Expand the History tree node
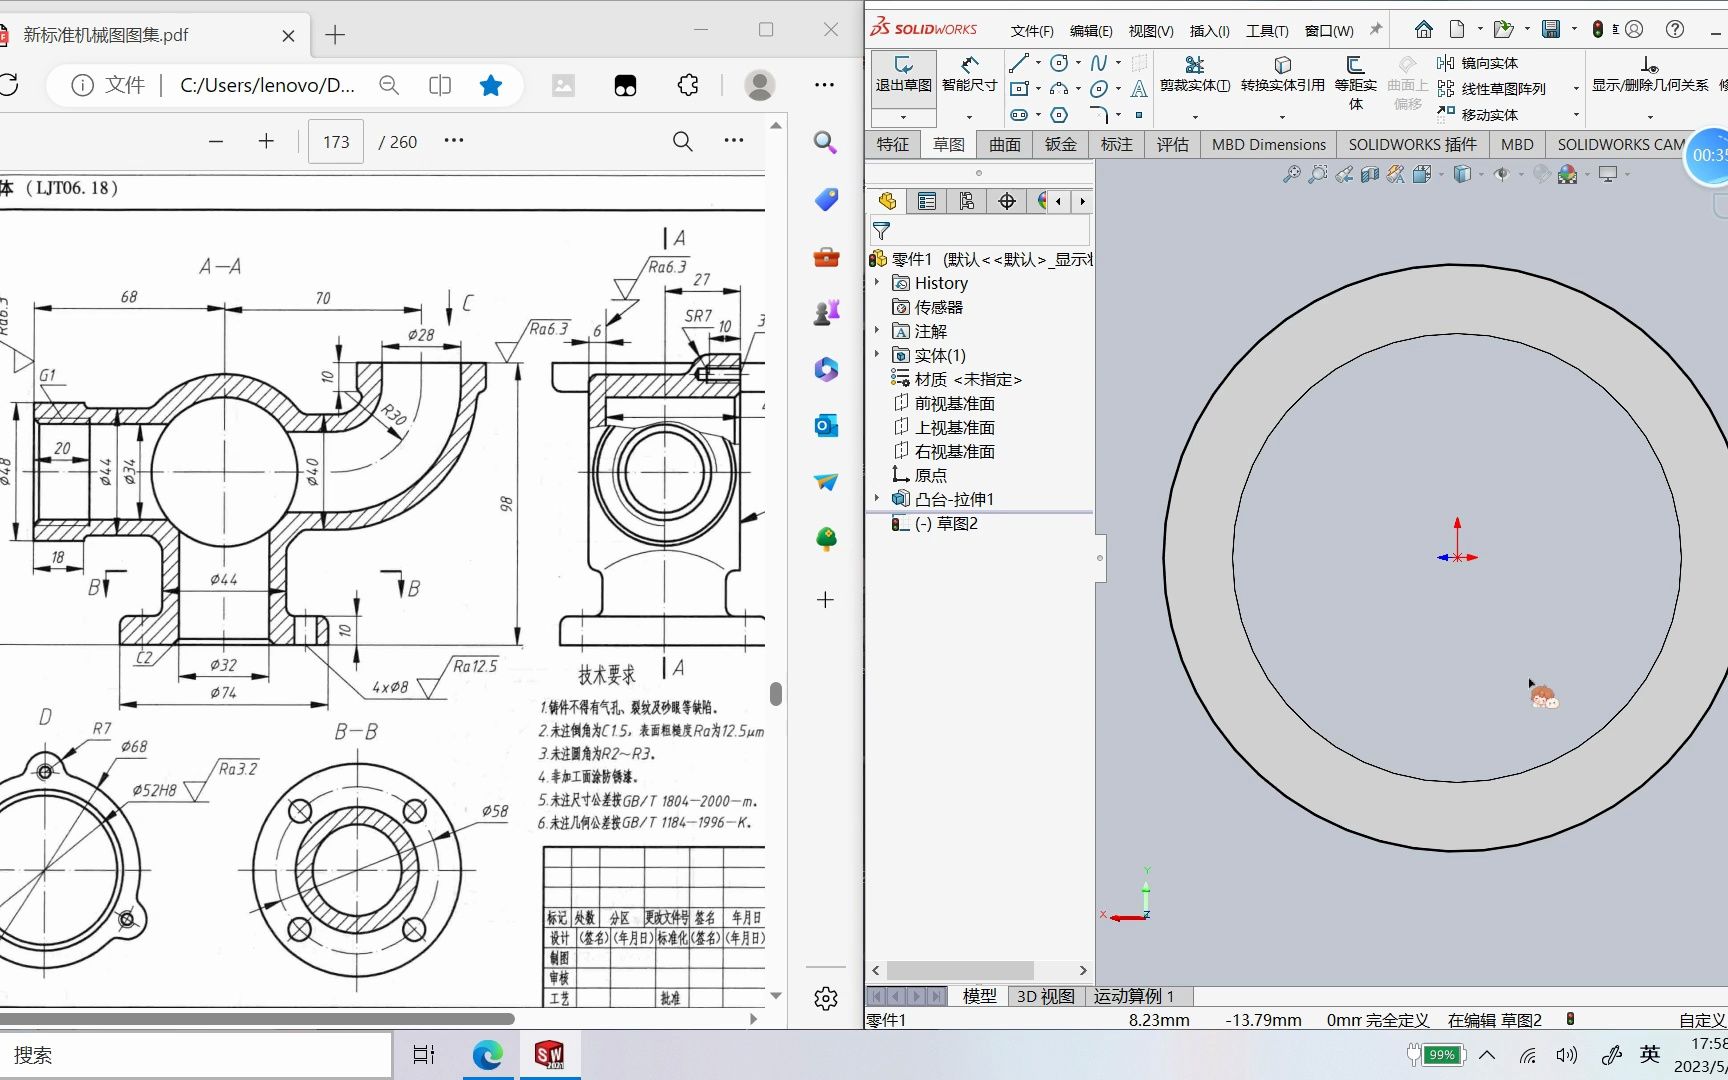This screenshot has width=1728, height=1080. 877,283
